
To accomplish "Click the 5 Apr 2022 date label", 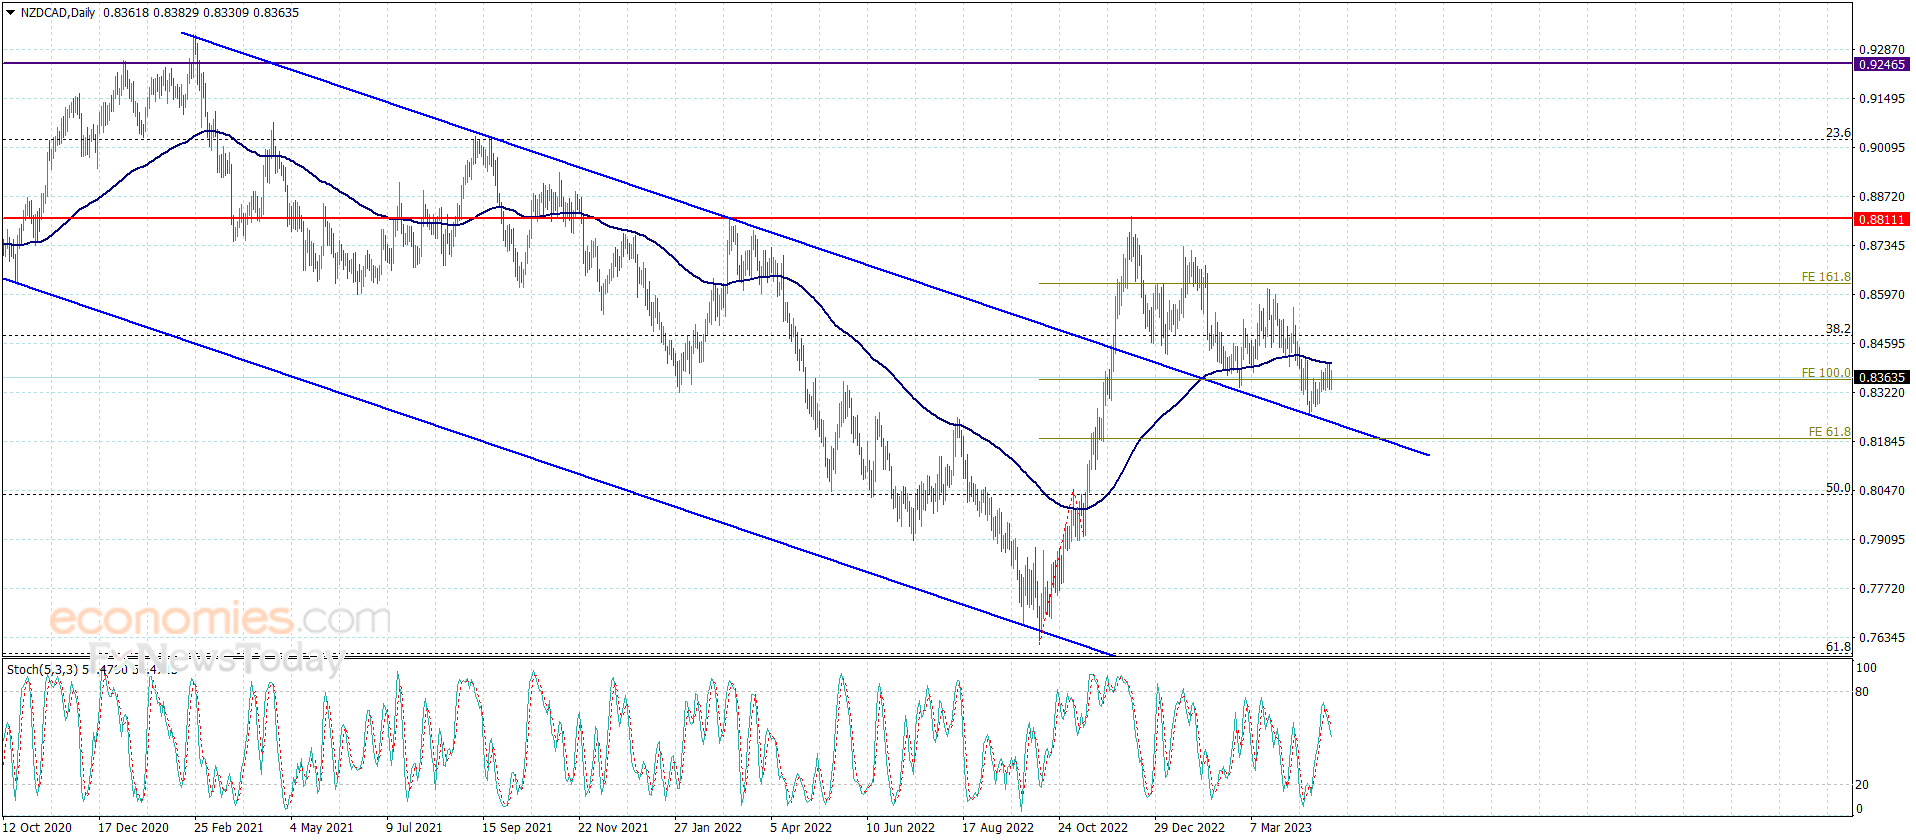I will click(801, 827).
